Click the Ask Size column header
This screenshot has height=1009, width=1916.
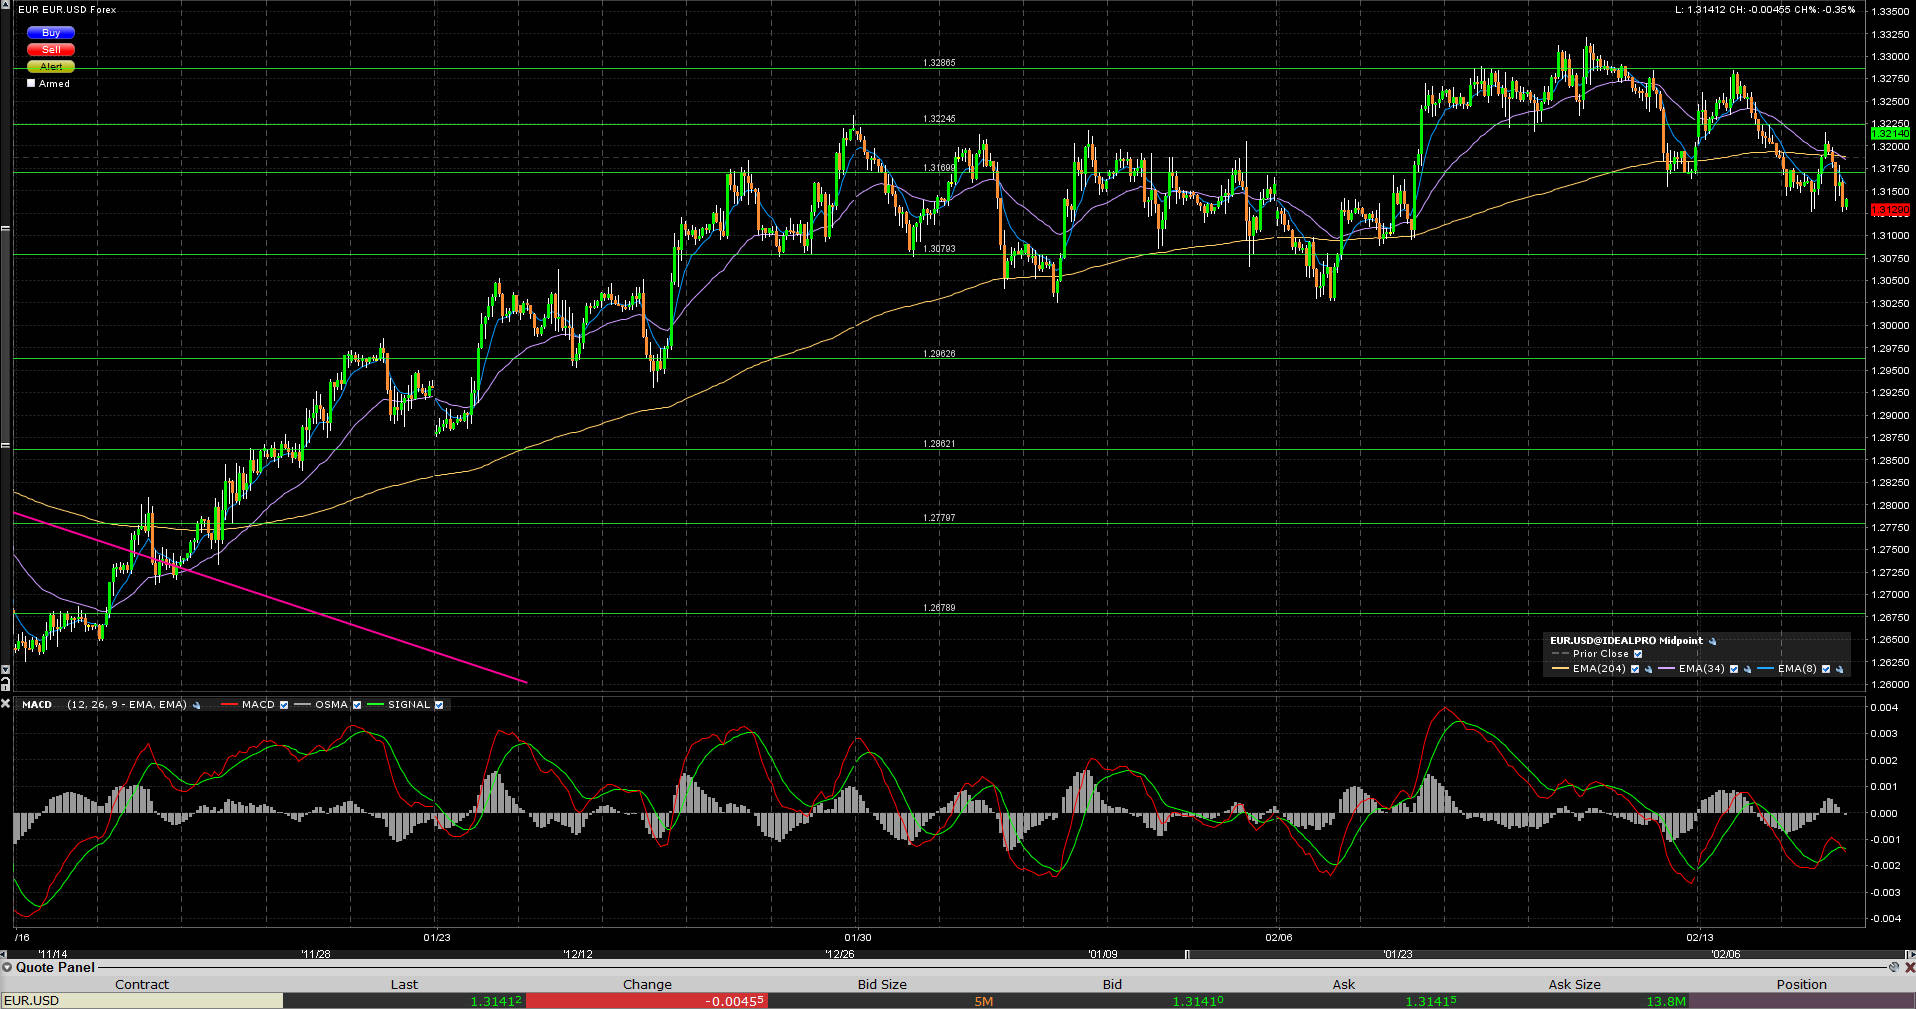[1575, 984]
